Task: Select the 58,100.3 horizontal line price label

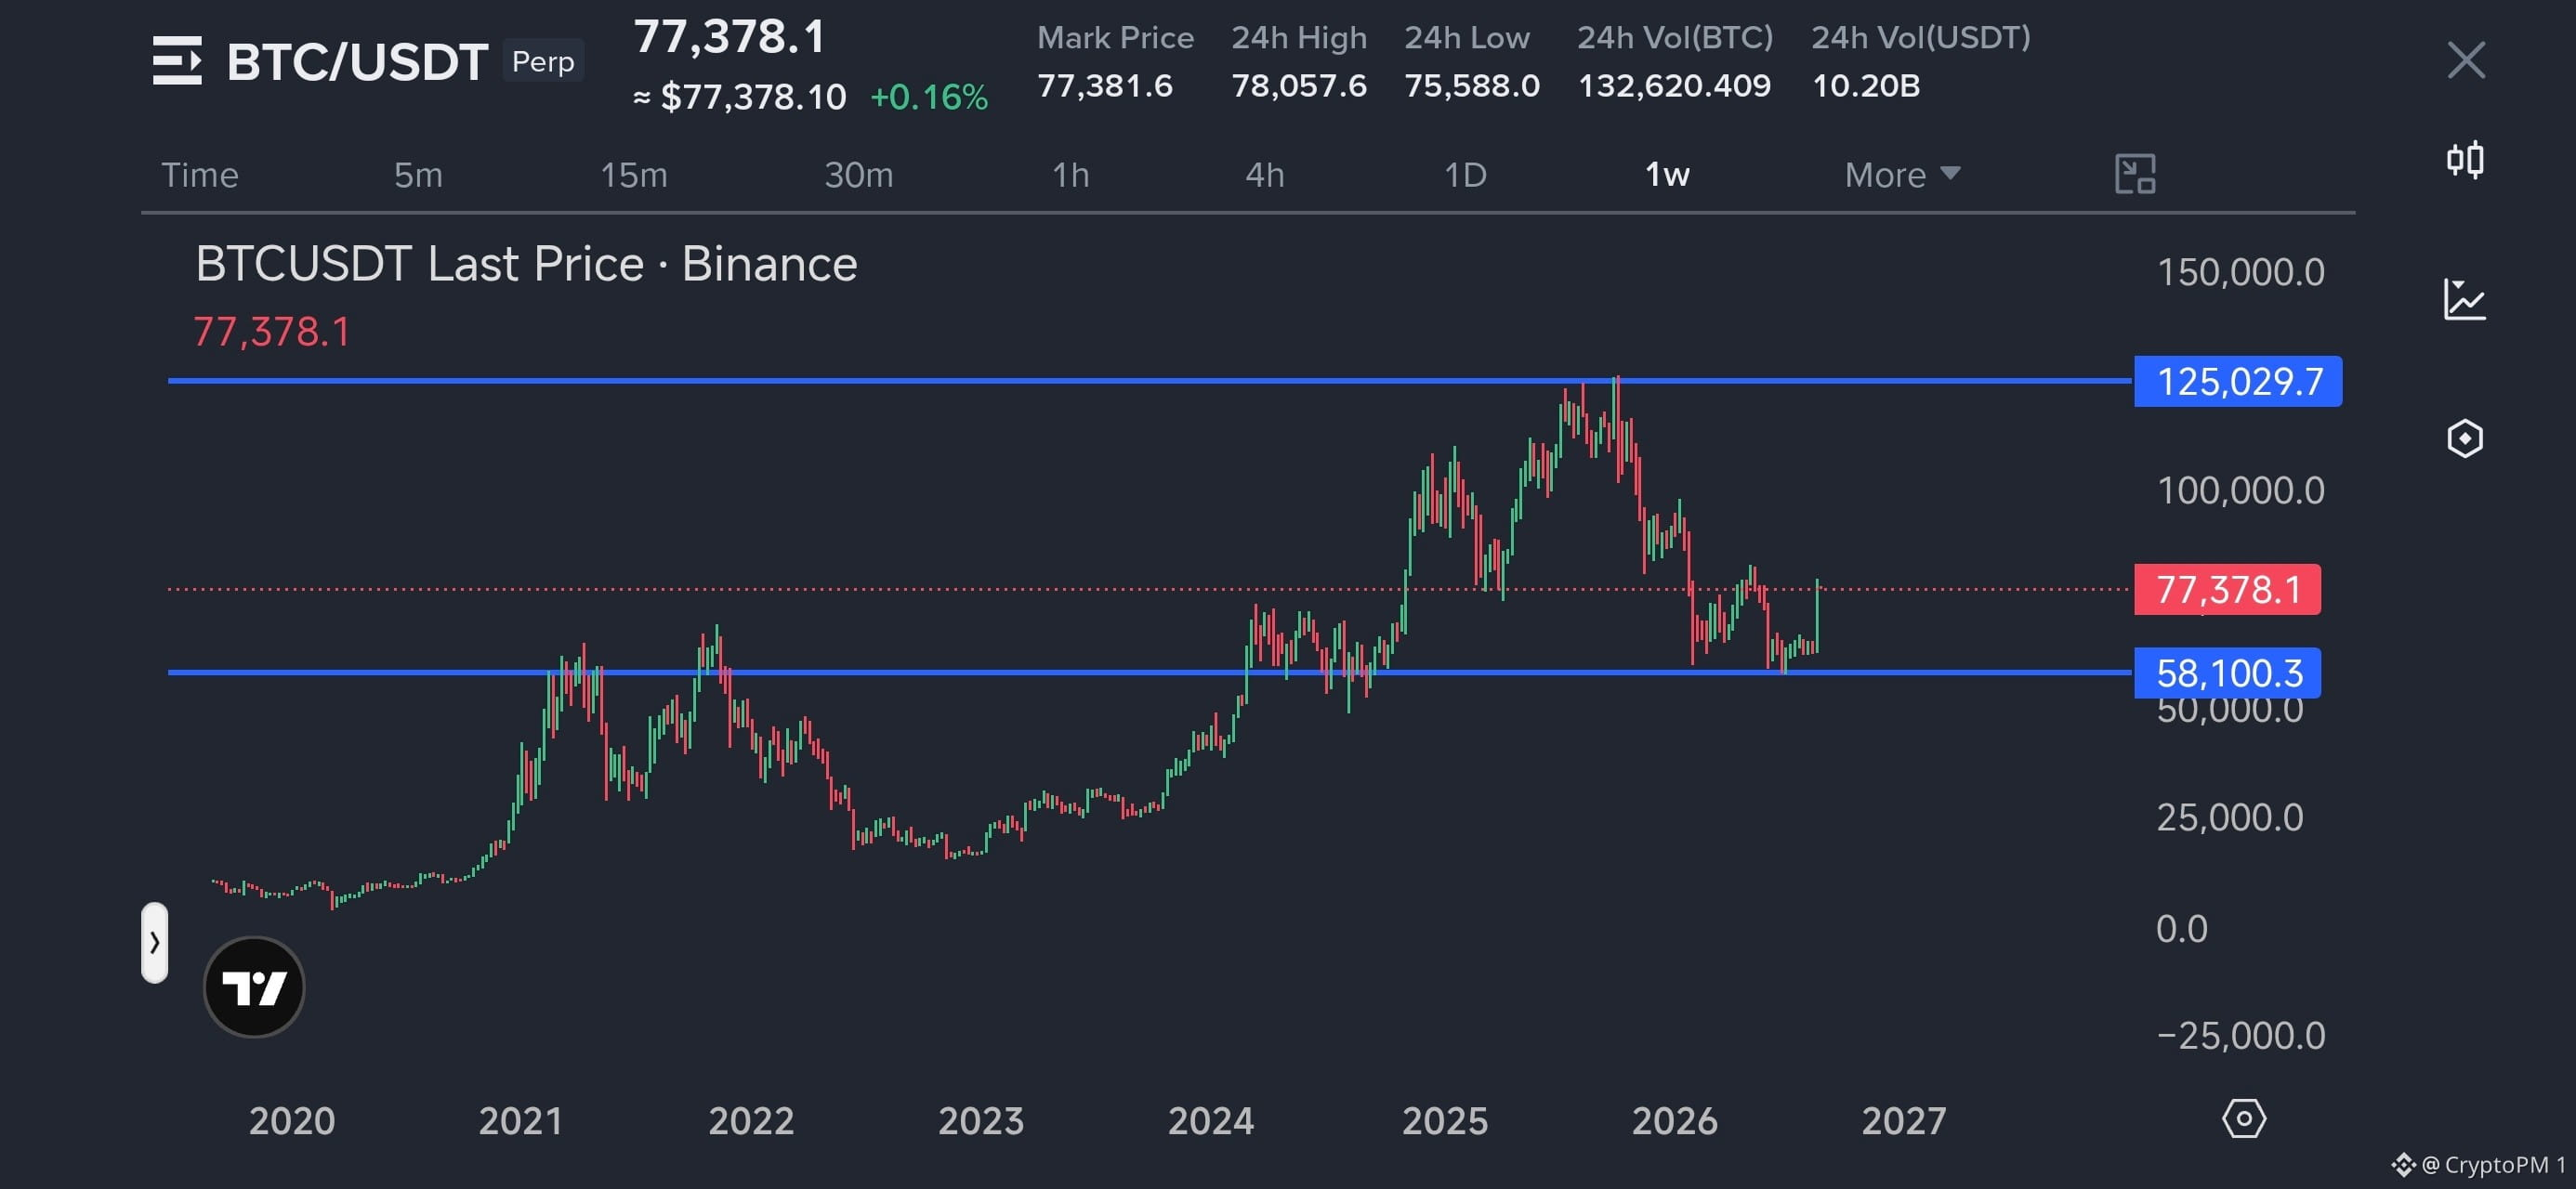Action: 2227,673
